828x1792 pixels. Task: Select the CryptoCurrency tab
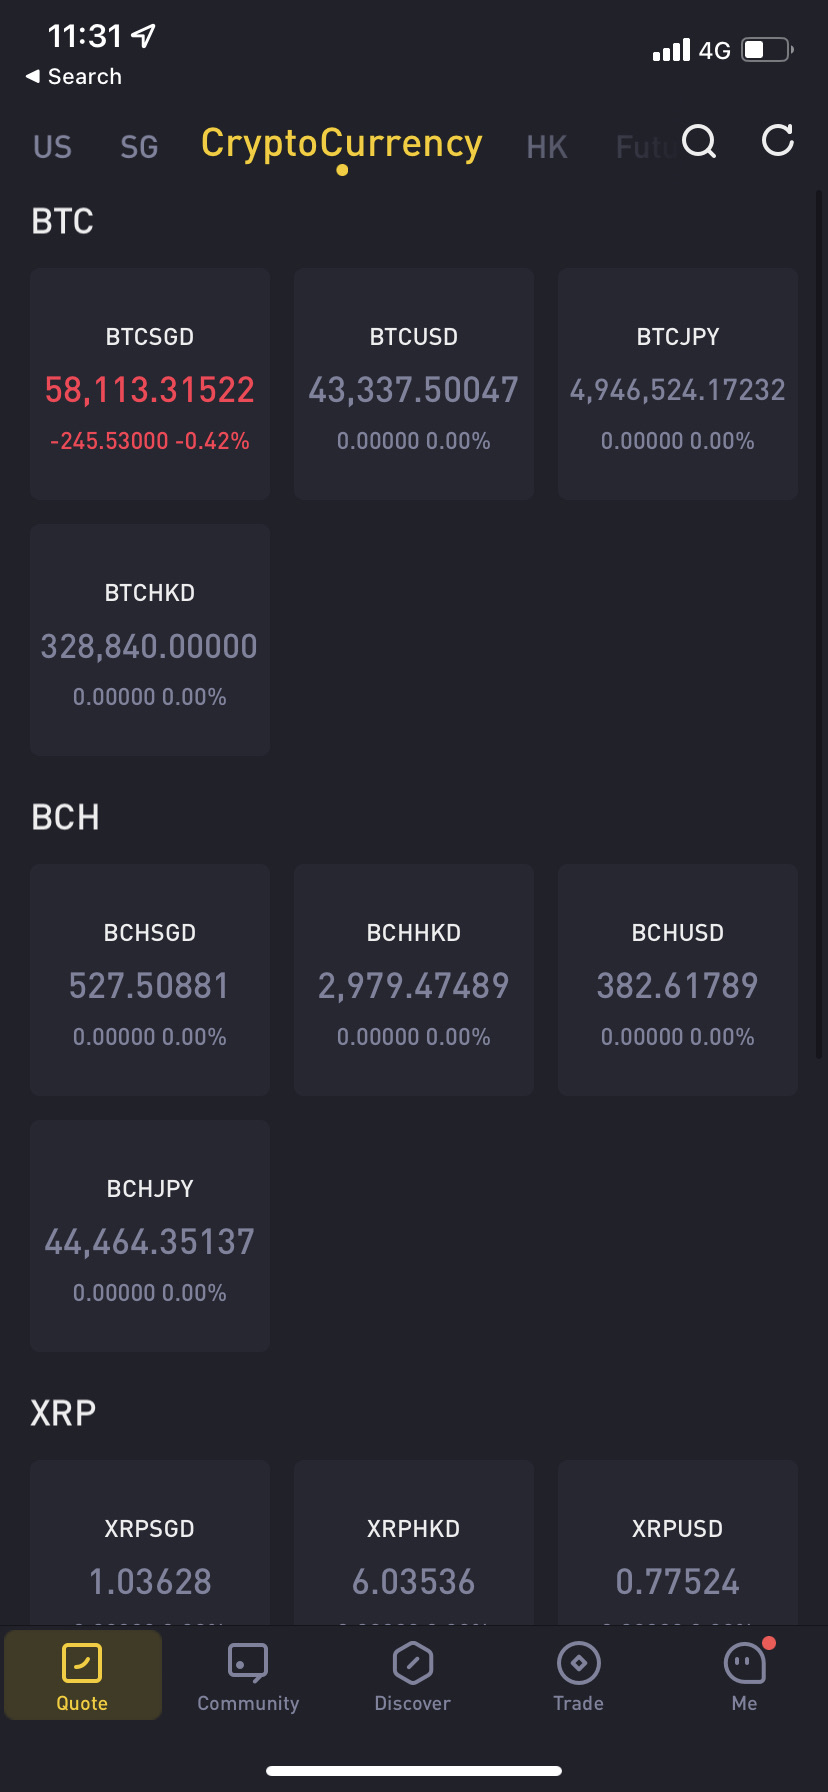342,144
